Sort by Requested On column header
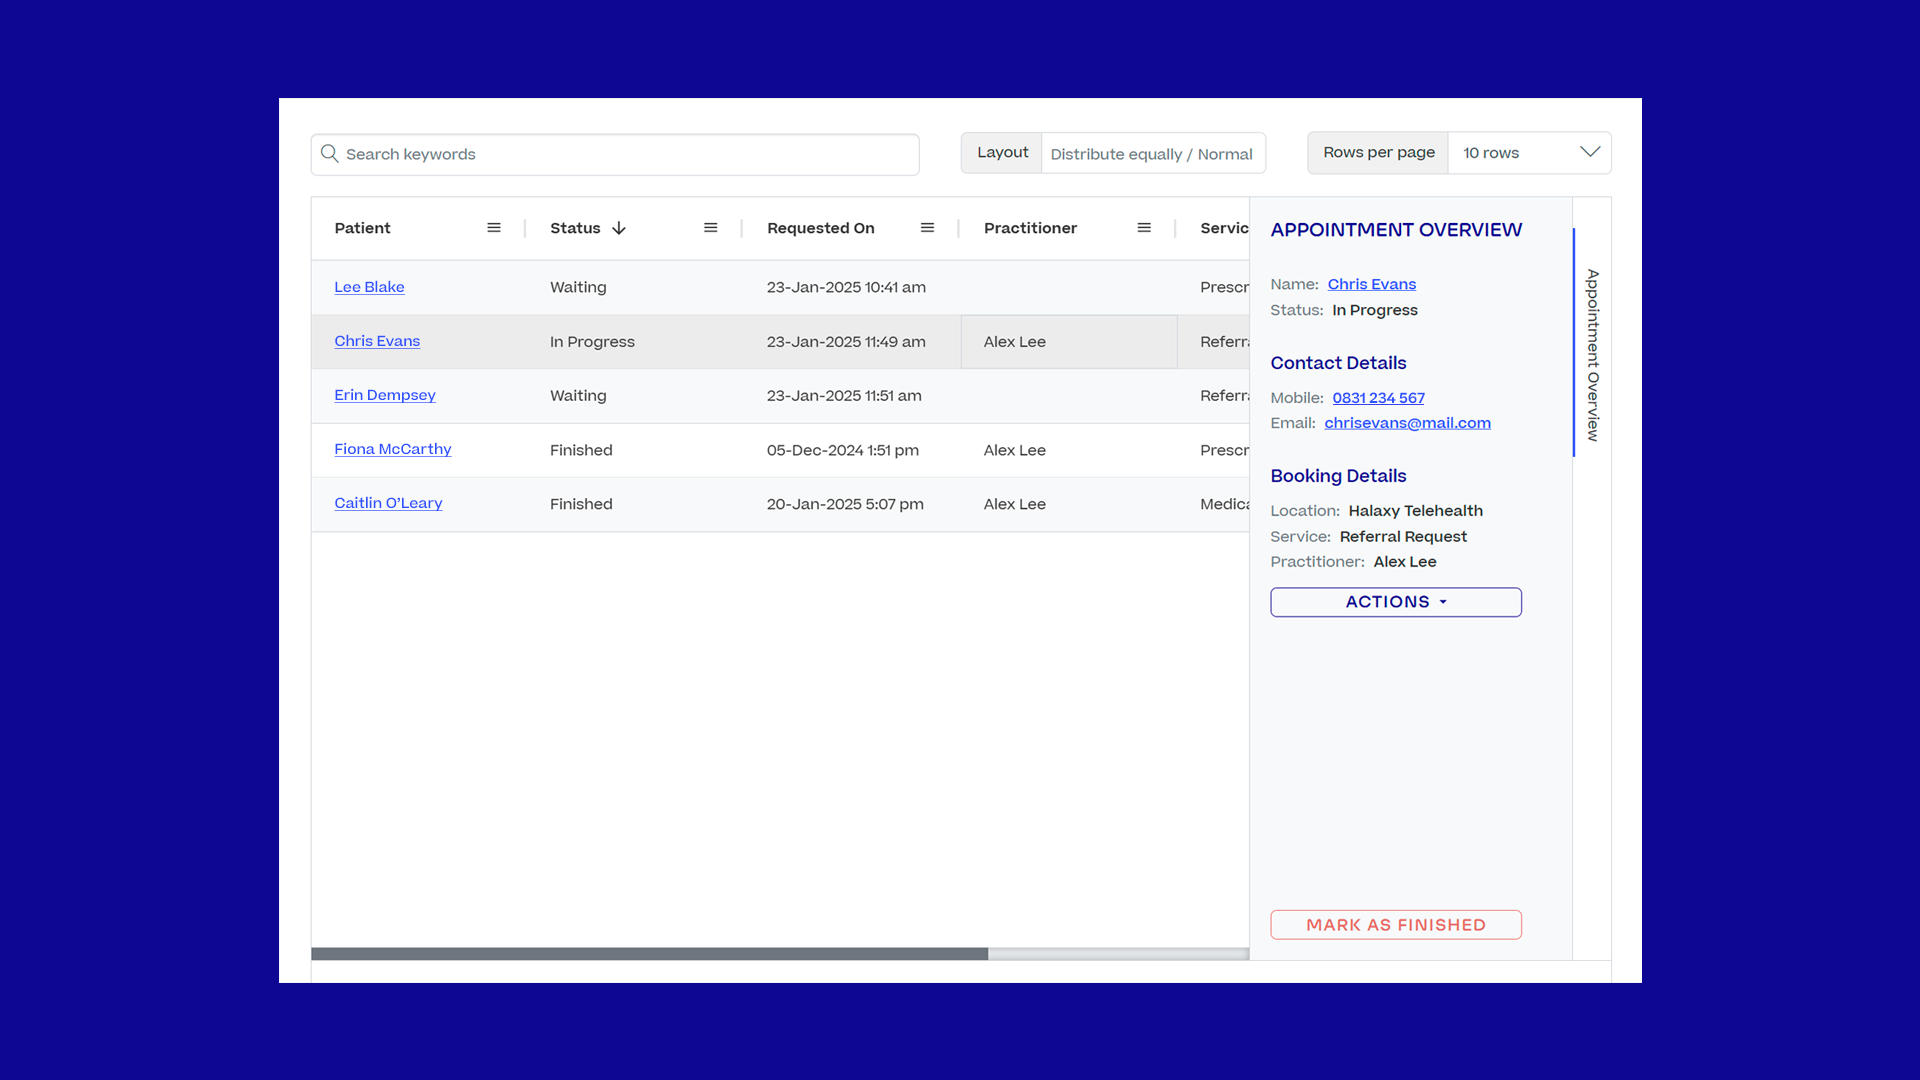The image size is (1920, 1080). tap(821, 228)
